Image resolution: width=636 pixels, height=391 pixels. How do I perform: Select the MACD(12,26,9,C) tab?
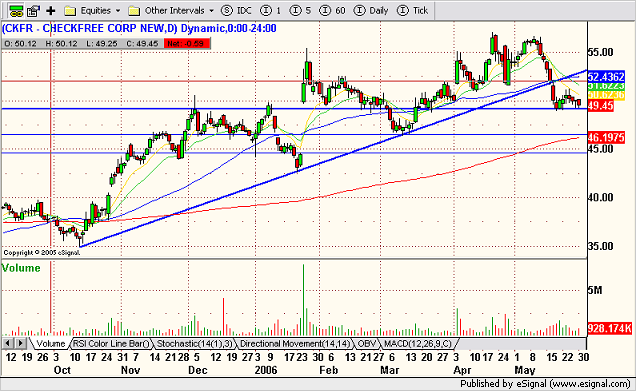418,344
